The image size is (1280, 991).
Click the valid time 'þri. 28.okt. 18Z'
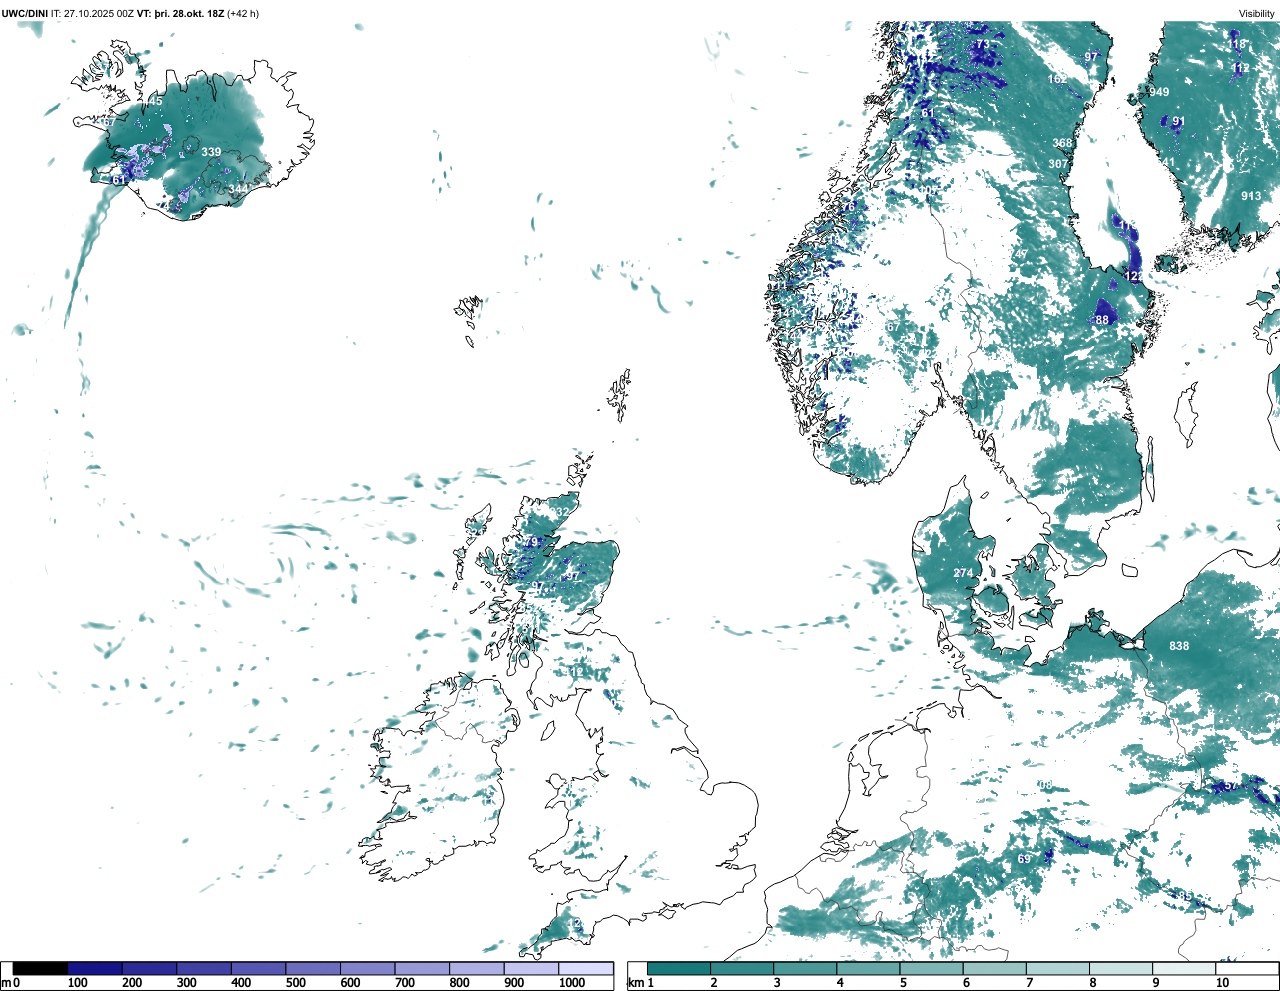tap(189, 13)
